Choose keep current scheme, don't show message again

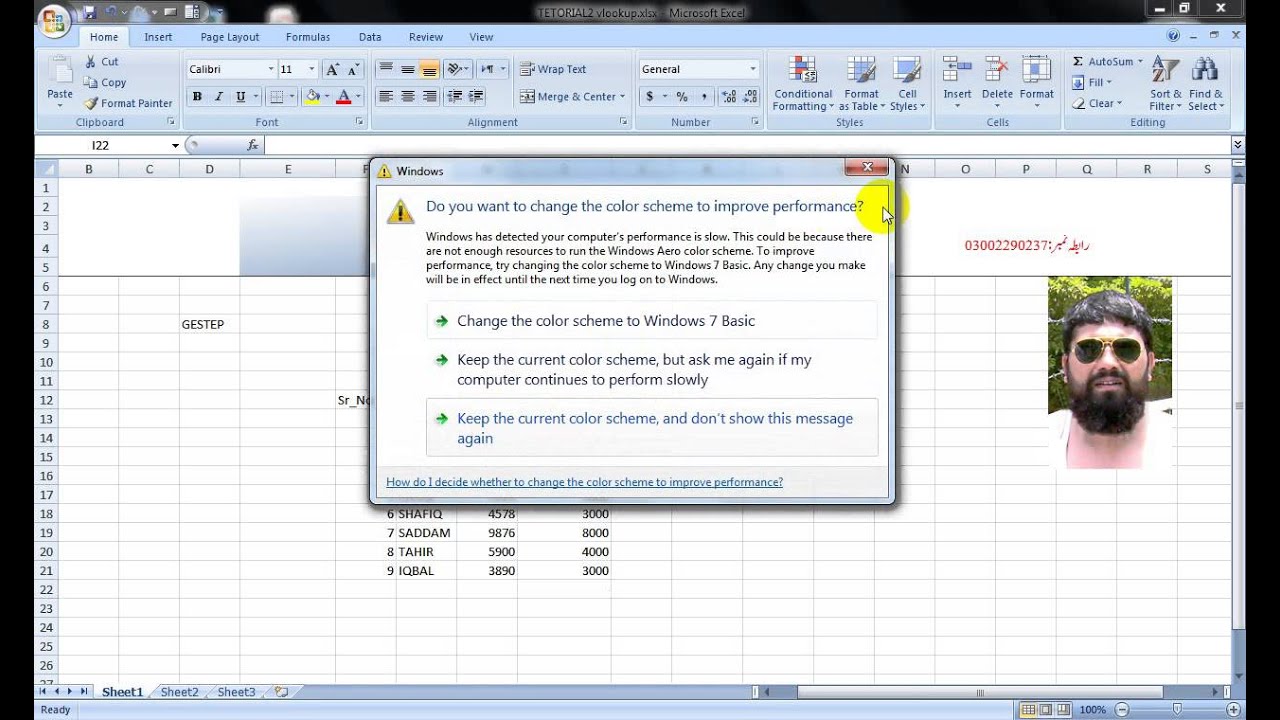pos(652,428)
